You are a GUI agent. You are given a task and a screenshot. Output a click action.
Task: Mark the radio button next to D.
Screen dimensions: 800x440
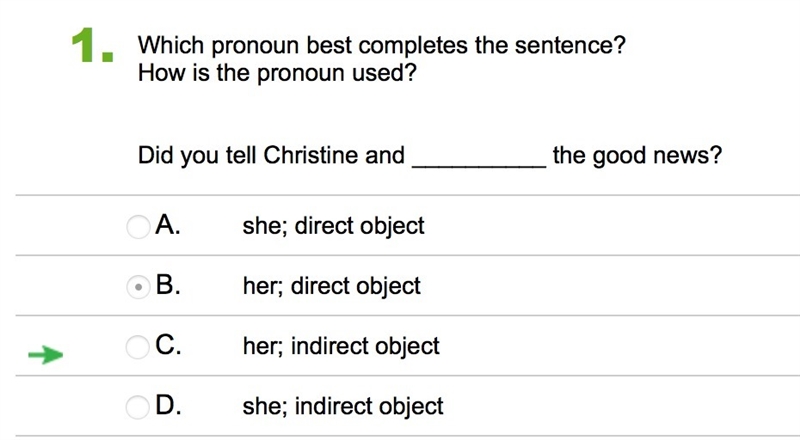[138, 407]
